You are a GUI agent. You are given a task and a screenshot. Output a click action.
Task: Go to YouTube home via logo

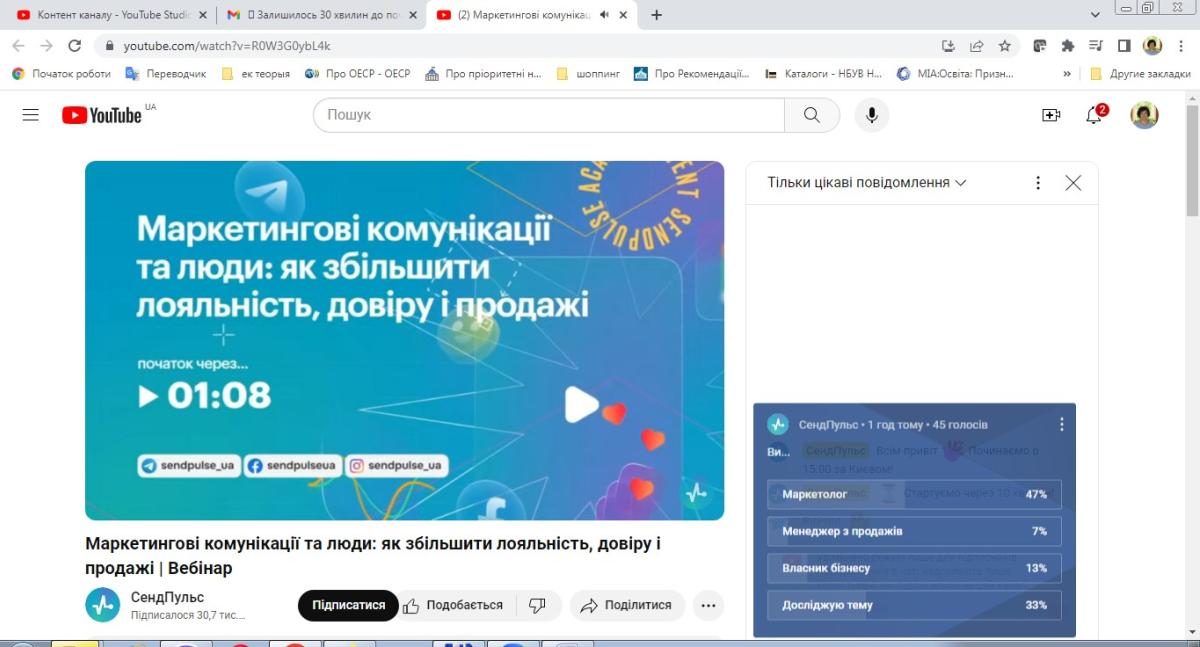tap(102, 115)
